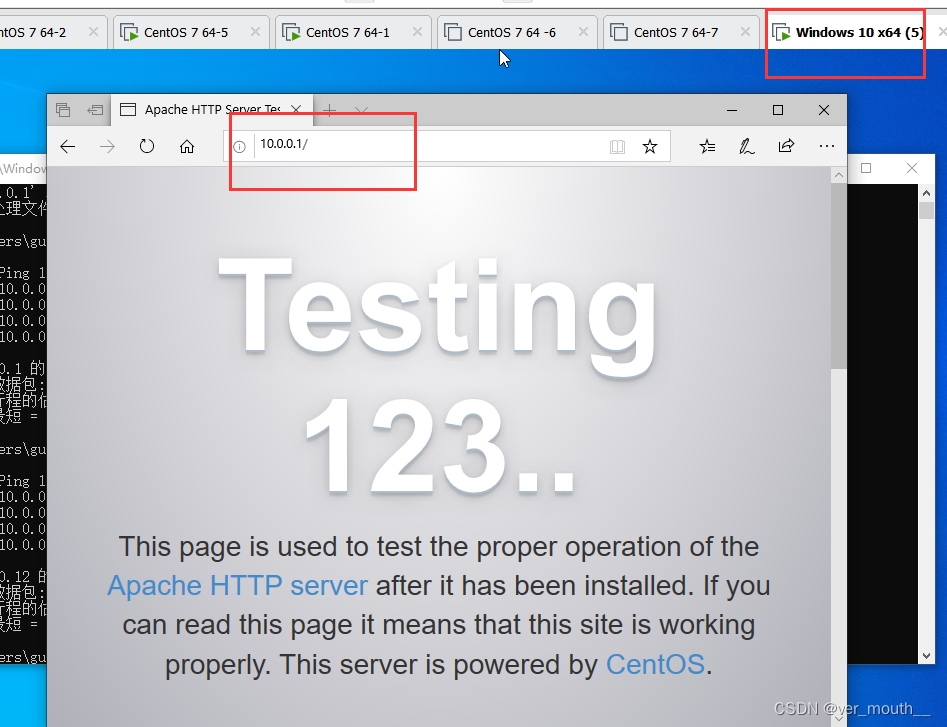Select the Apache HTTP Server Test tab
Screen dimensions: 947x727
[x=211, y=110]
